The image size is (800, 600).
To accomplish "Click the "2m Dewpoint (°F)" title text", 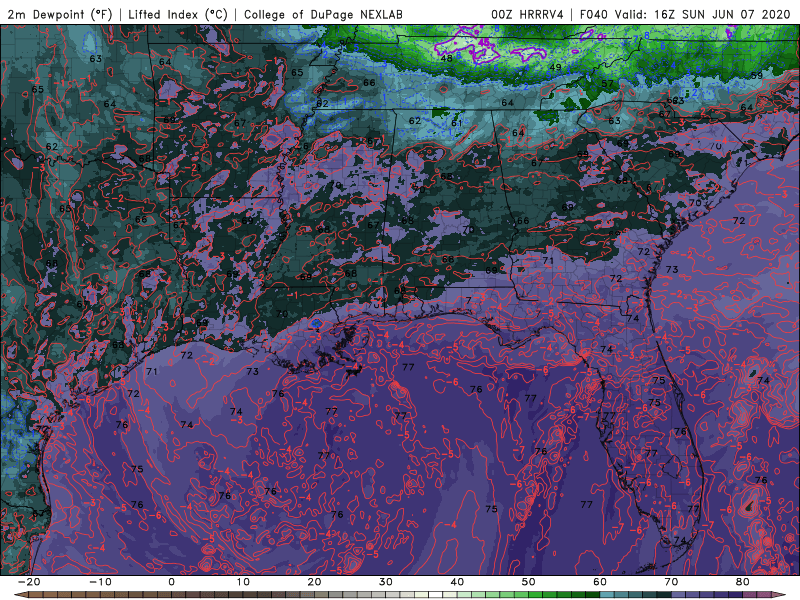I will (x=59, y=14).
